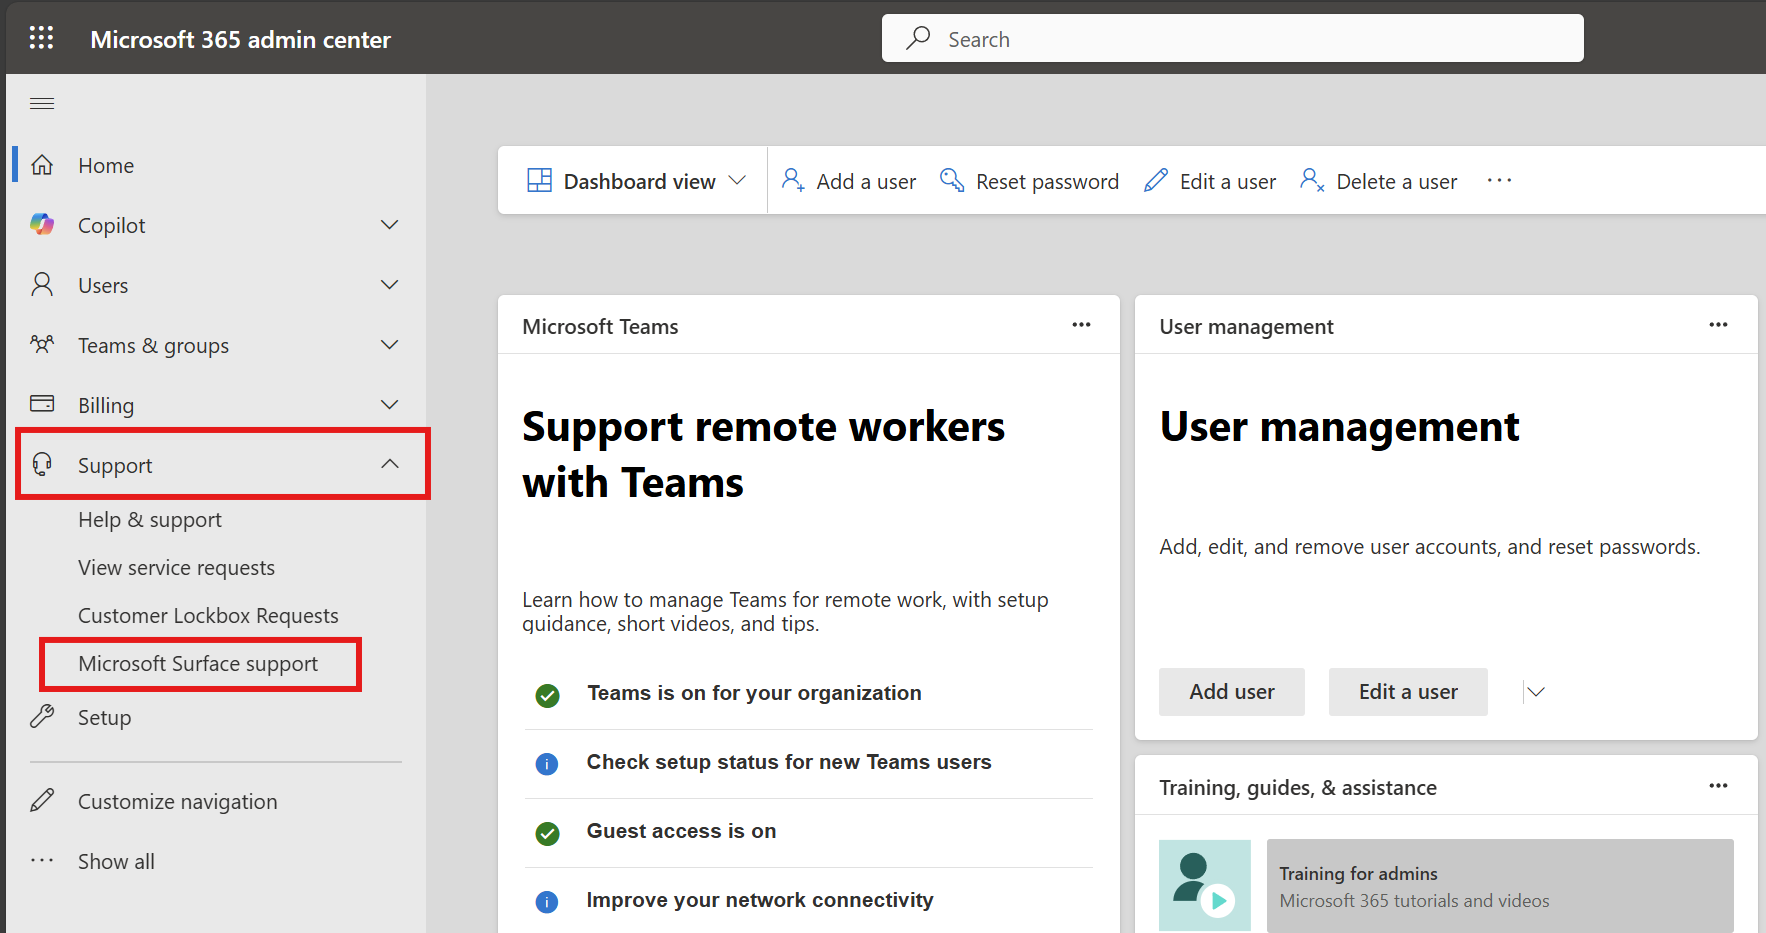Open the dropdown next to Edit a user button
The width and height of the screenshot is (1766, 933).
(1534, 691)
